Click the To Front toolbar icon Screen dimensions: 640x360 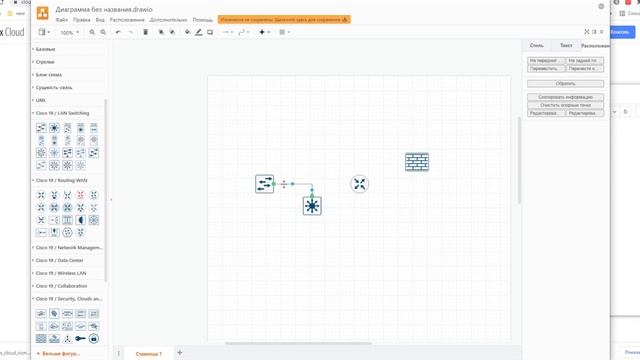[161, 32]
